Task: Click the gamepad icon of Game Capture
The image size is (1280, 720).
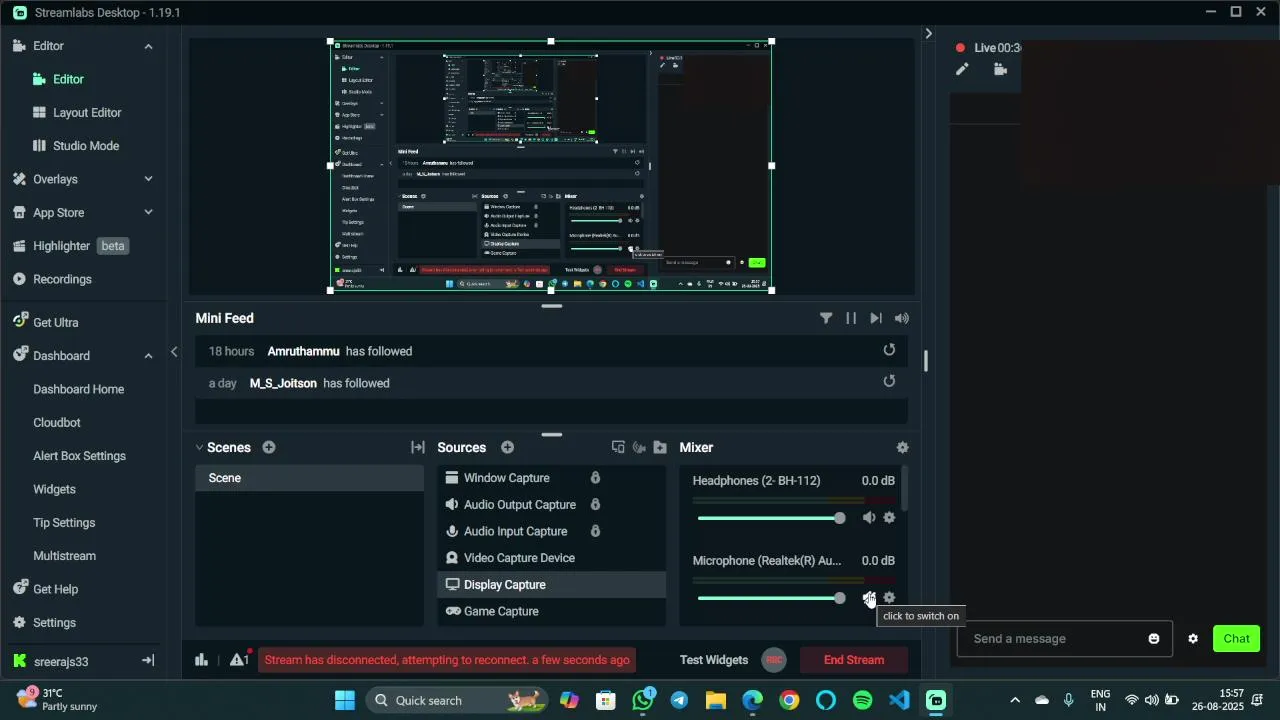Action: [x=452, y=611]
